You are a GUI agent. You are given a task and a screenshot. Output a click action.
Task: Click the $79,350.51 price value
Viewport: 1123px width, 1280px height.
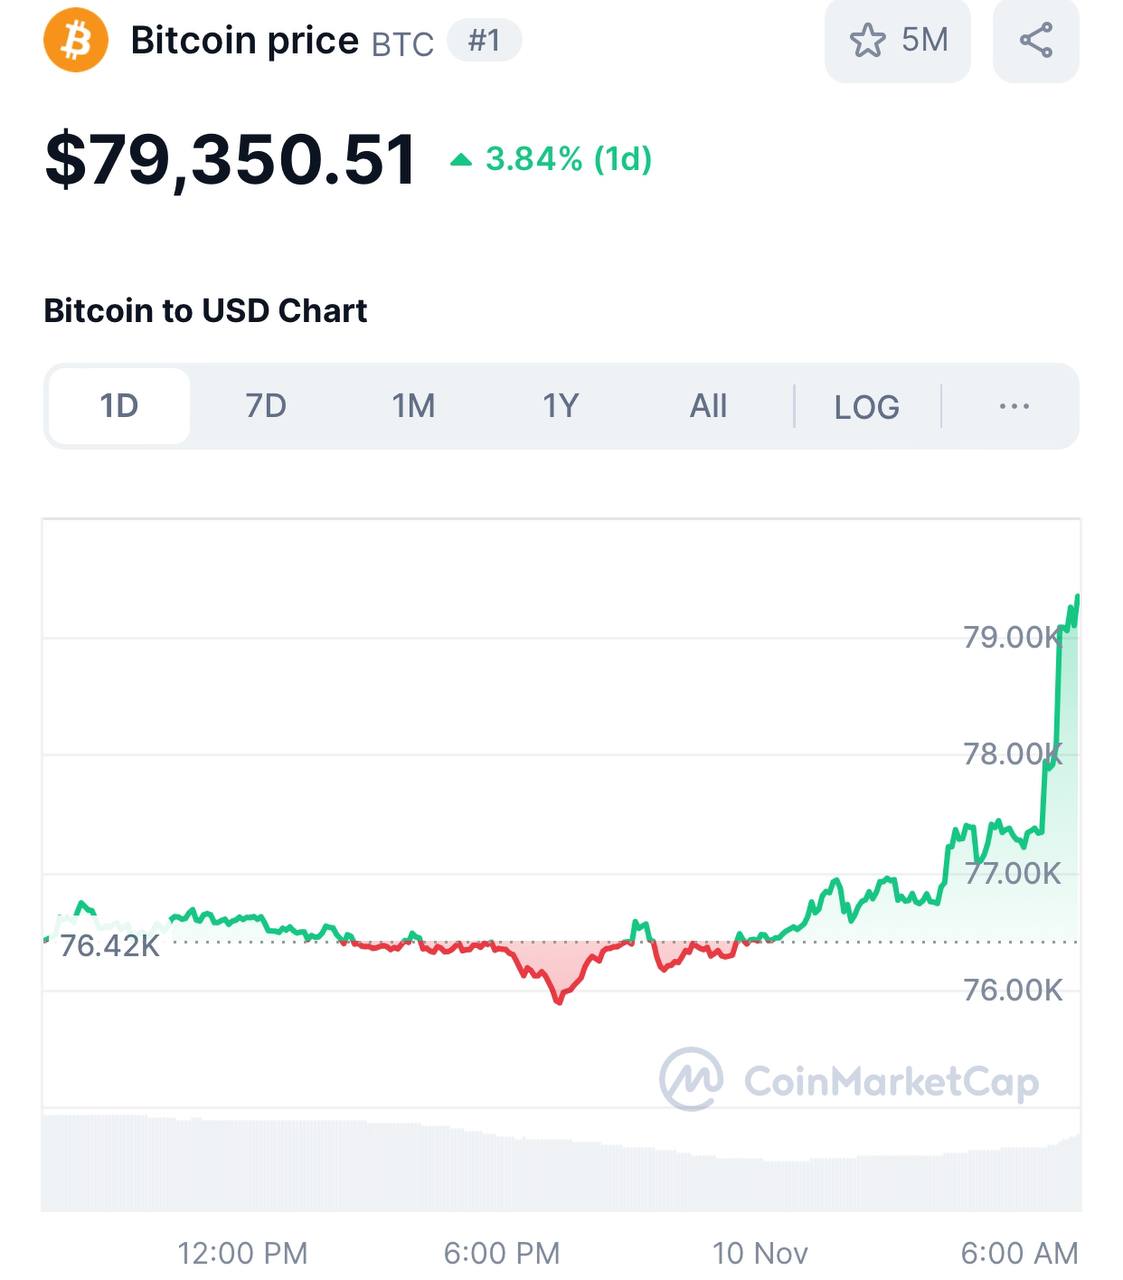[x=231, y=160]
